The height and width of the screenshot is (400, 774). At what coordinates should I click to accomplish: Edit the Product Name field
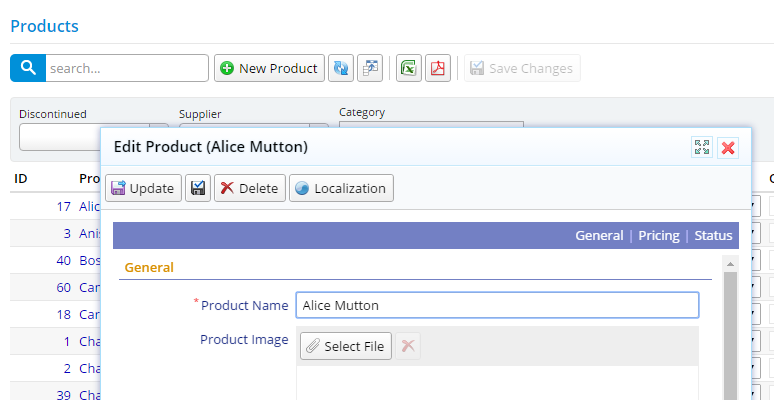(497, 305)
